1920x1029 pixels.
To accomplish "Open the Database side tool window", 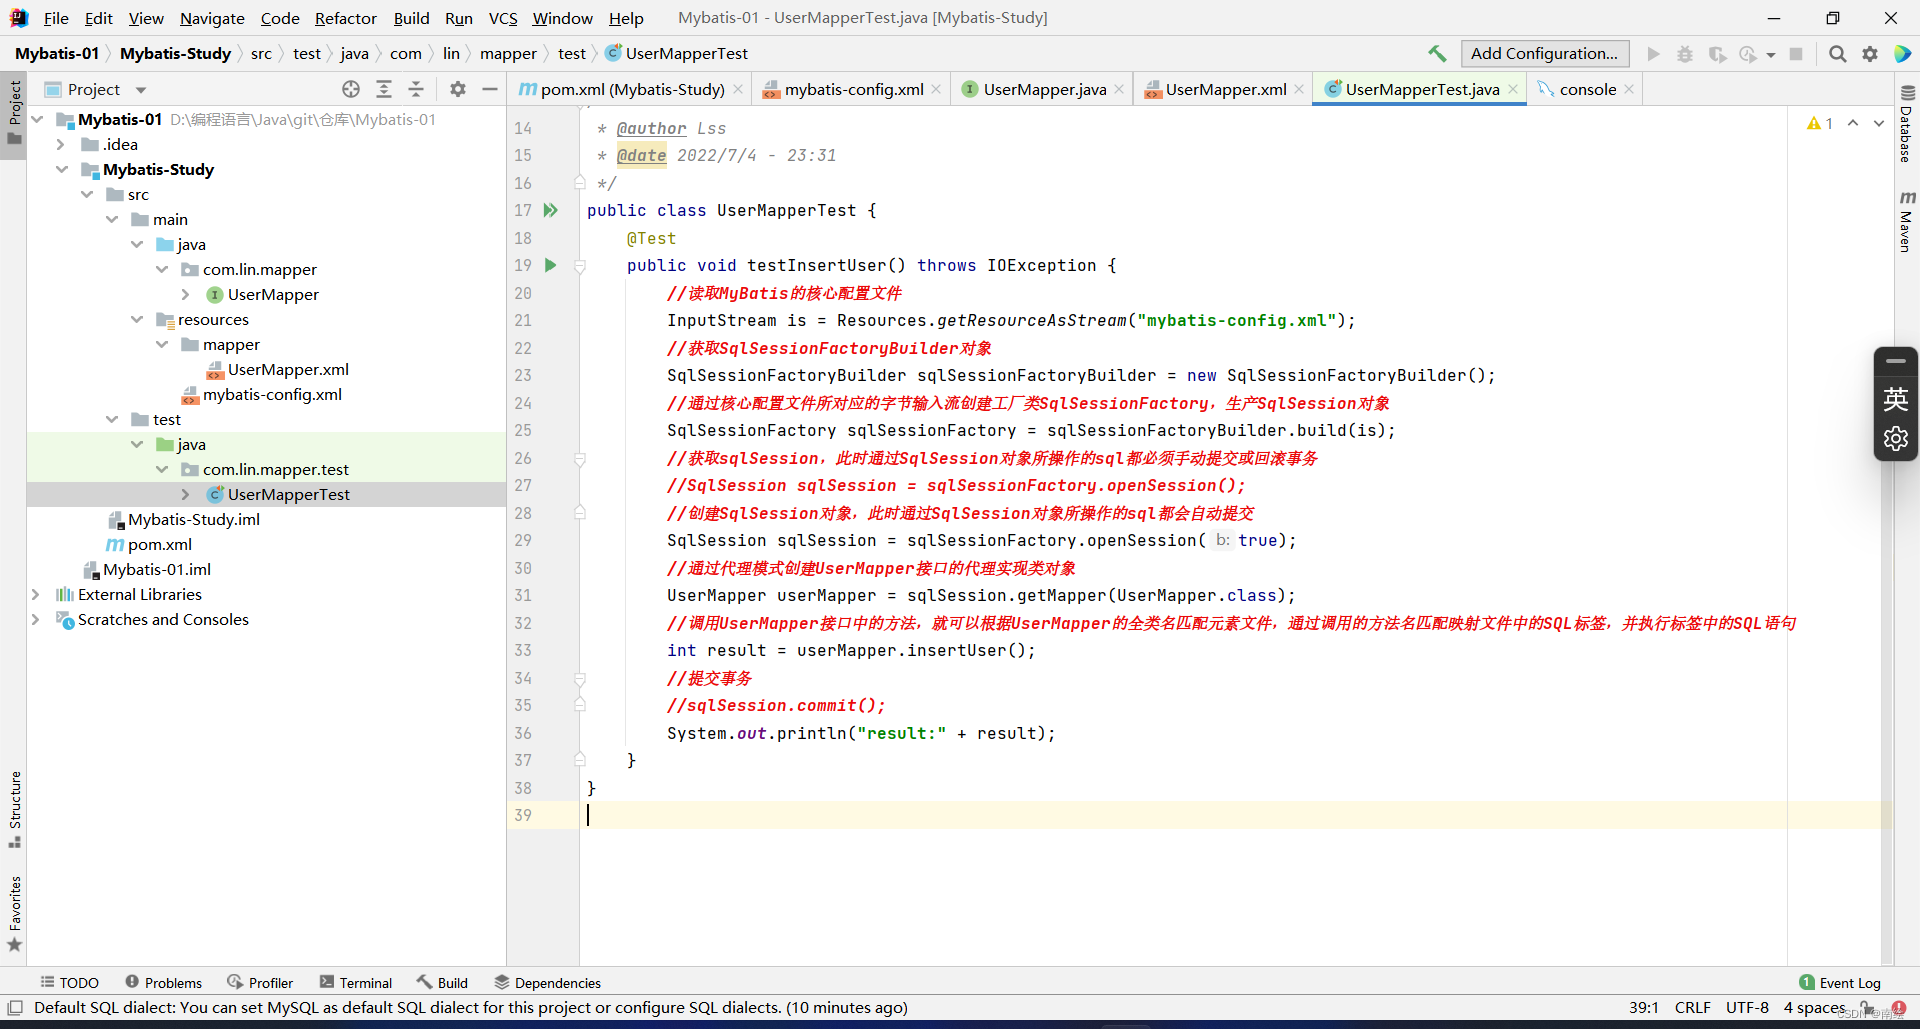I will click(x=1907, y=124).
